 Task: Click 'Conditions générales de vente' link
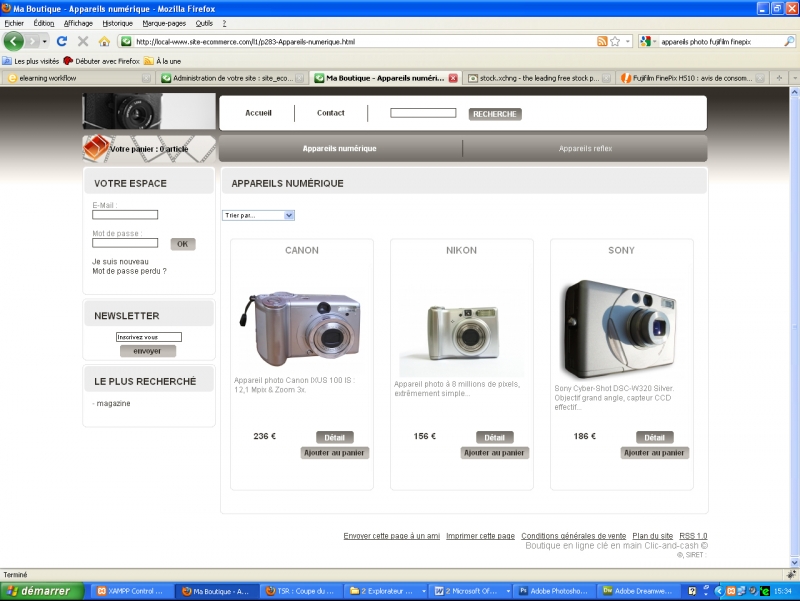573,536
